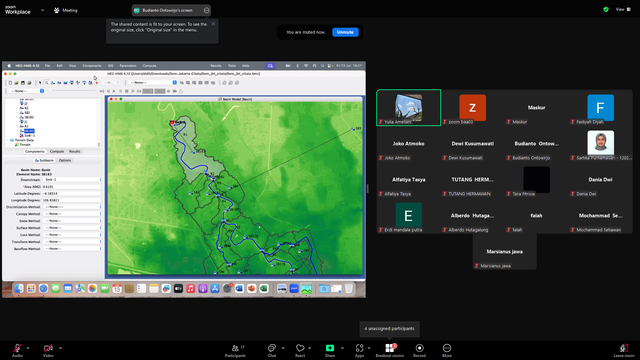640x360 pixels.
Task: Open the View layout menu
Action: tap(623, 9)
